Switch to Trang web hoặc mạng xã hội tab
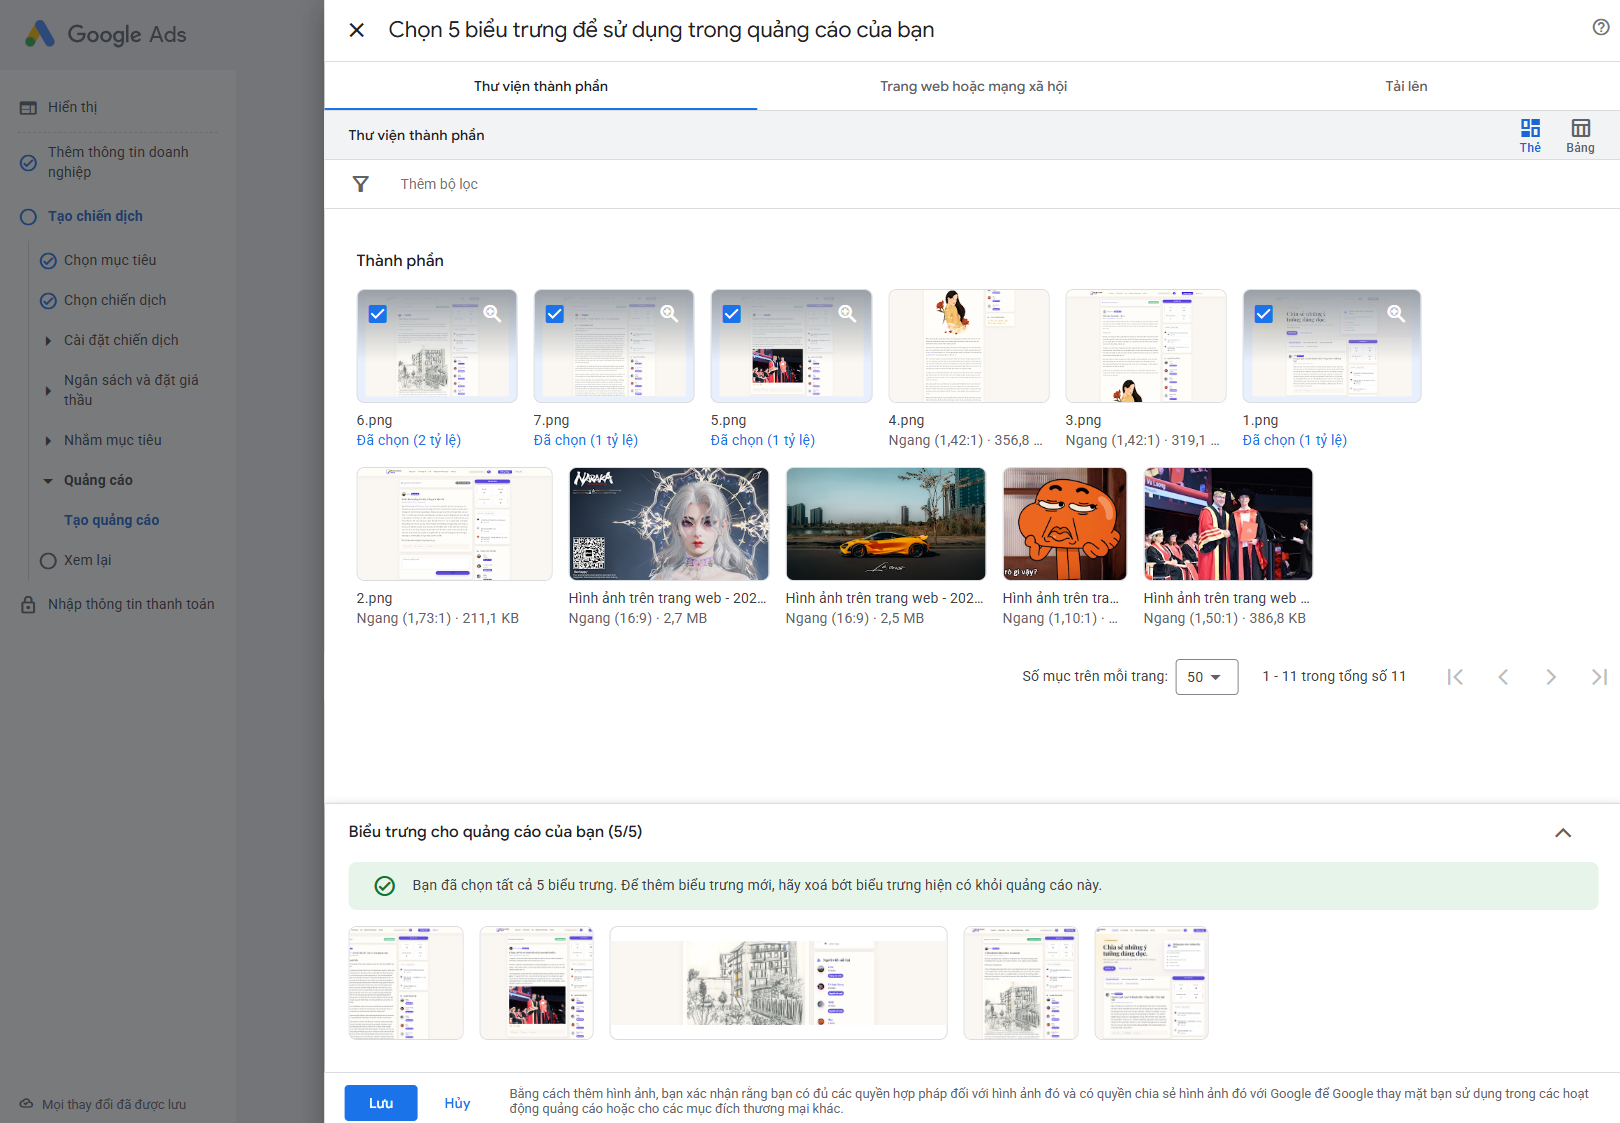The width and height of the screenshot is (1620, 1123). (x=973, y=86)
